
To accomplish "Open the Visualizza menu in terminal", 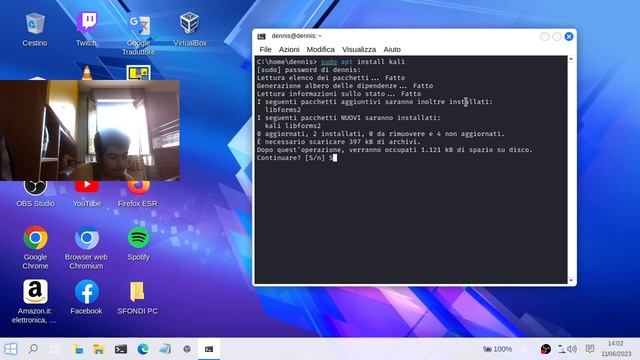I will click(359, 49).
